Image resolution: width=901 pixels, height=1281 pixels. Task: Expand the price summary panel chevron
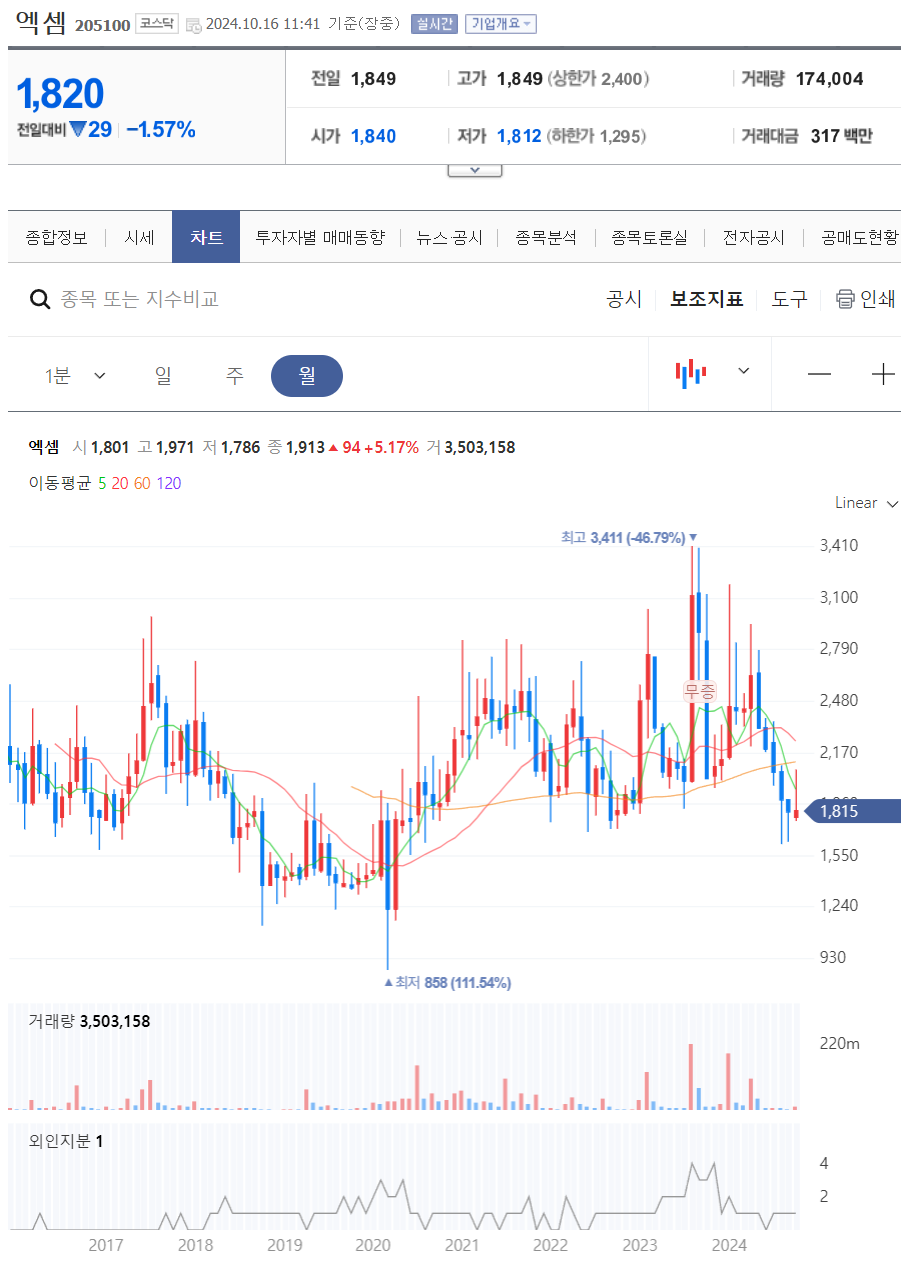point(475,170)
